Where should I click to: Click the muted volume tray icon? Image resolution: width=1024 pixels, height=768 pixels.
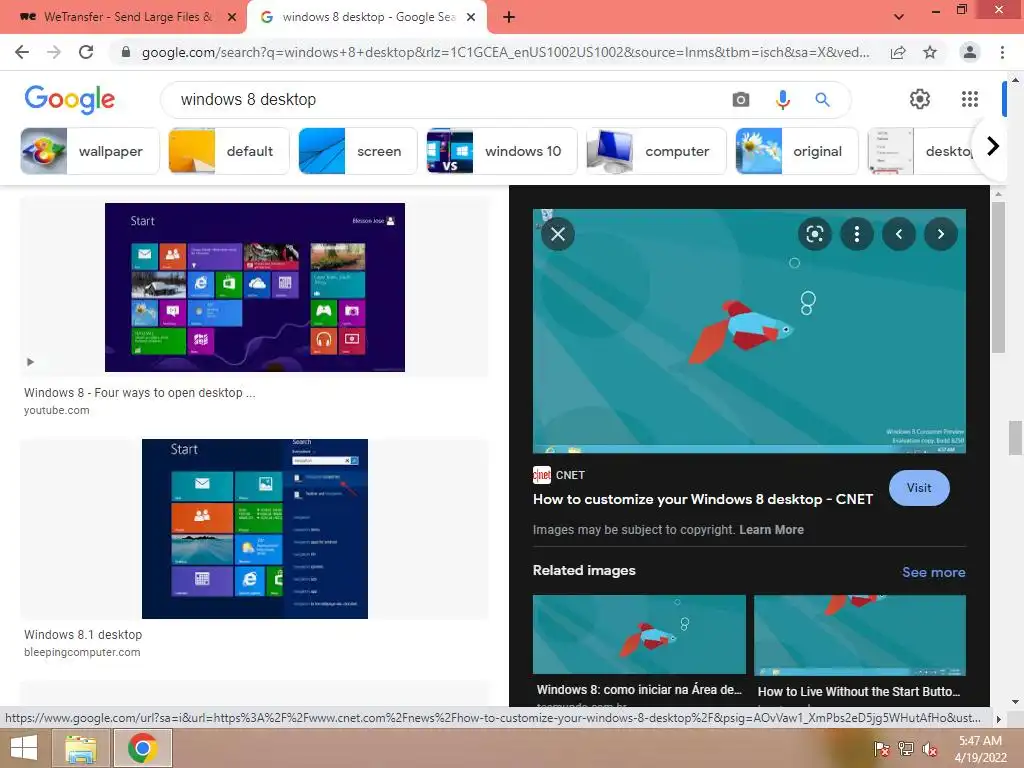[930, 749]
